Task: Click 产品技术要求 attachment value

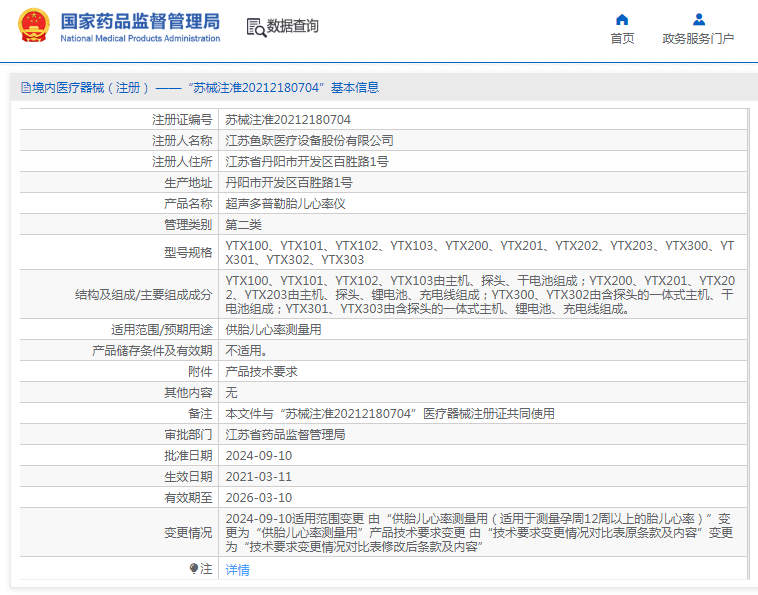Action: click(x=262, y=372)
